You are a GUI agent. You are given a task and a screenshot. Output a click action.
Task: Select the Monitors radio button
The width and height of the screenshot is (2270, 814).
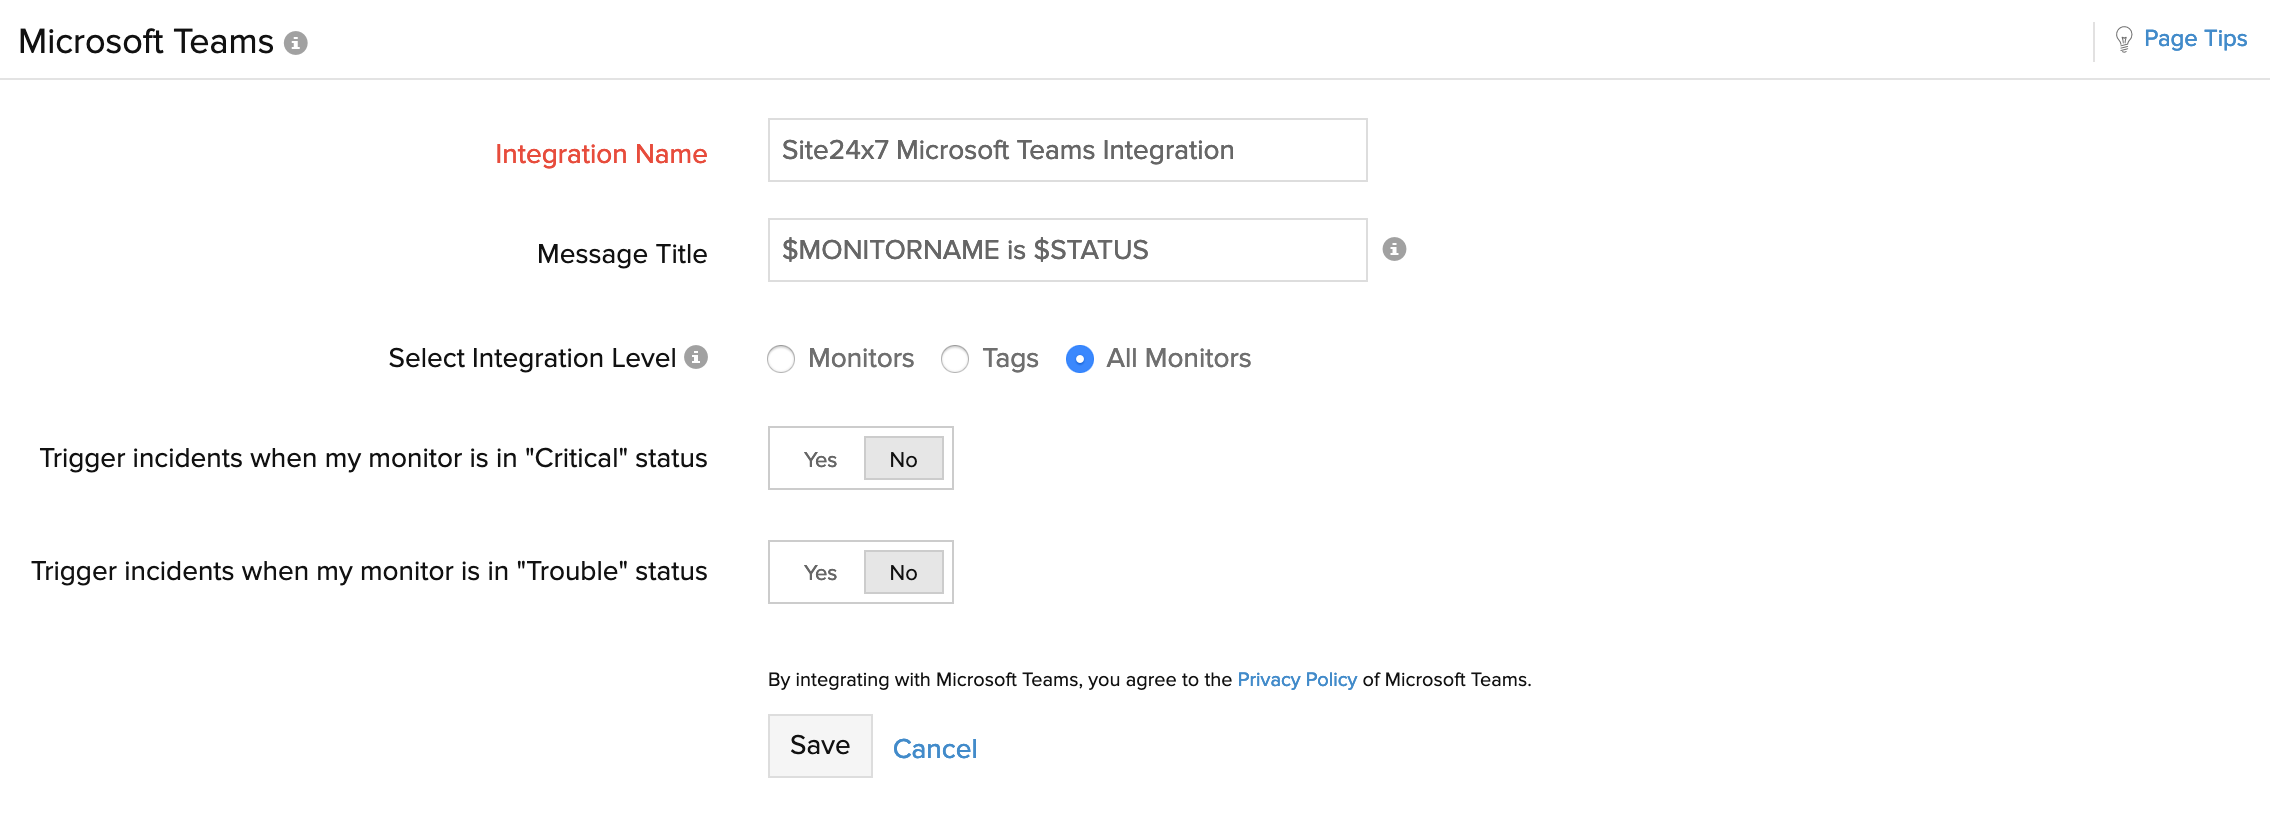point(781,359)
